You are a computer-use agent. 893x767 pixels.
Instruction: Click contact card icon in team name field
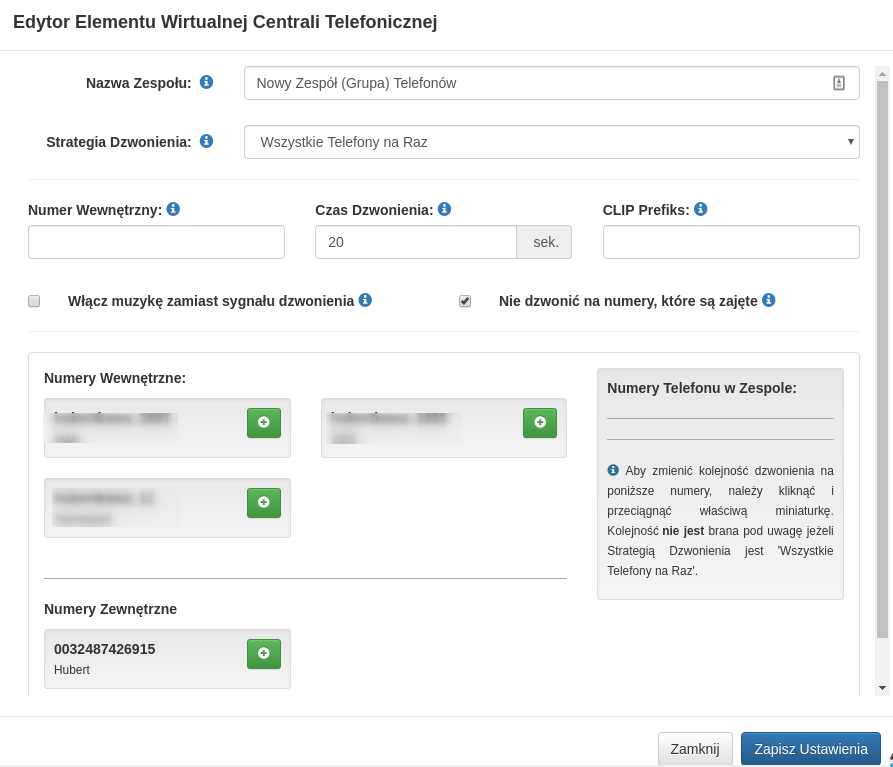tap(838, 83)
